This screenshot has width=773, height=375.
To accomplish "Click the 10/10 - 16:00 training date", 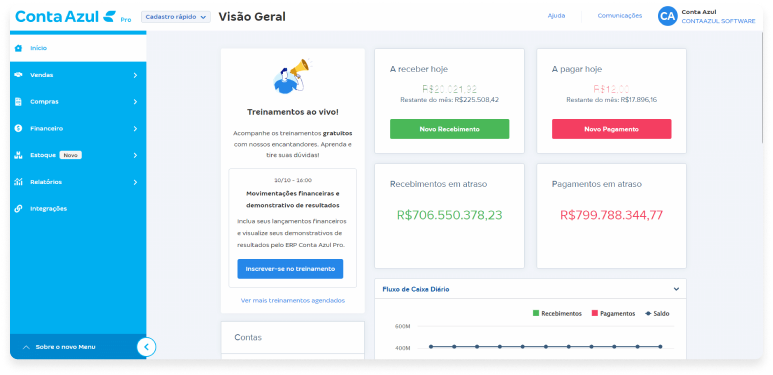I will coord(293,180).
